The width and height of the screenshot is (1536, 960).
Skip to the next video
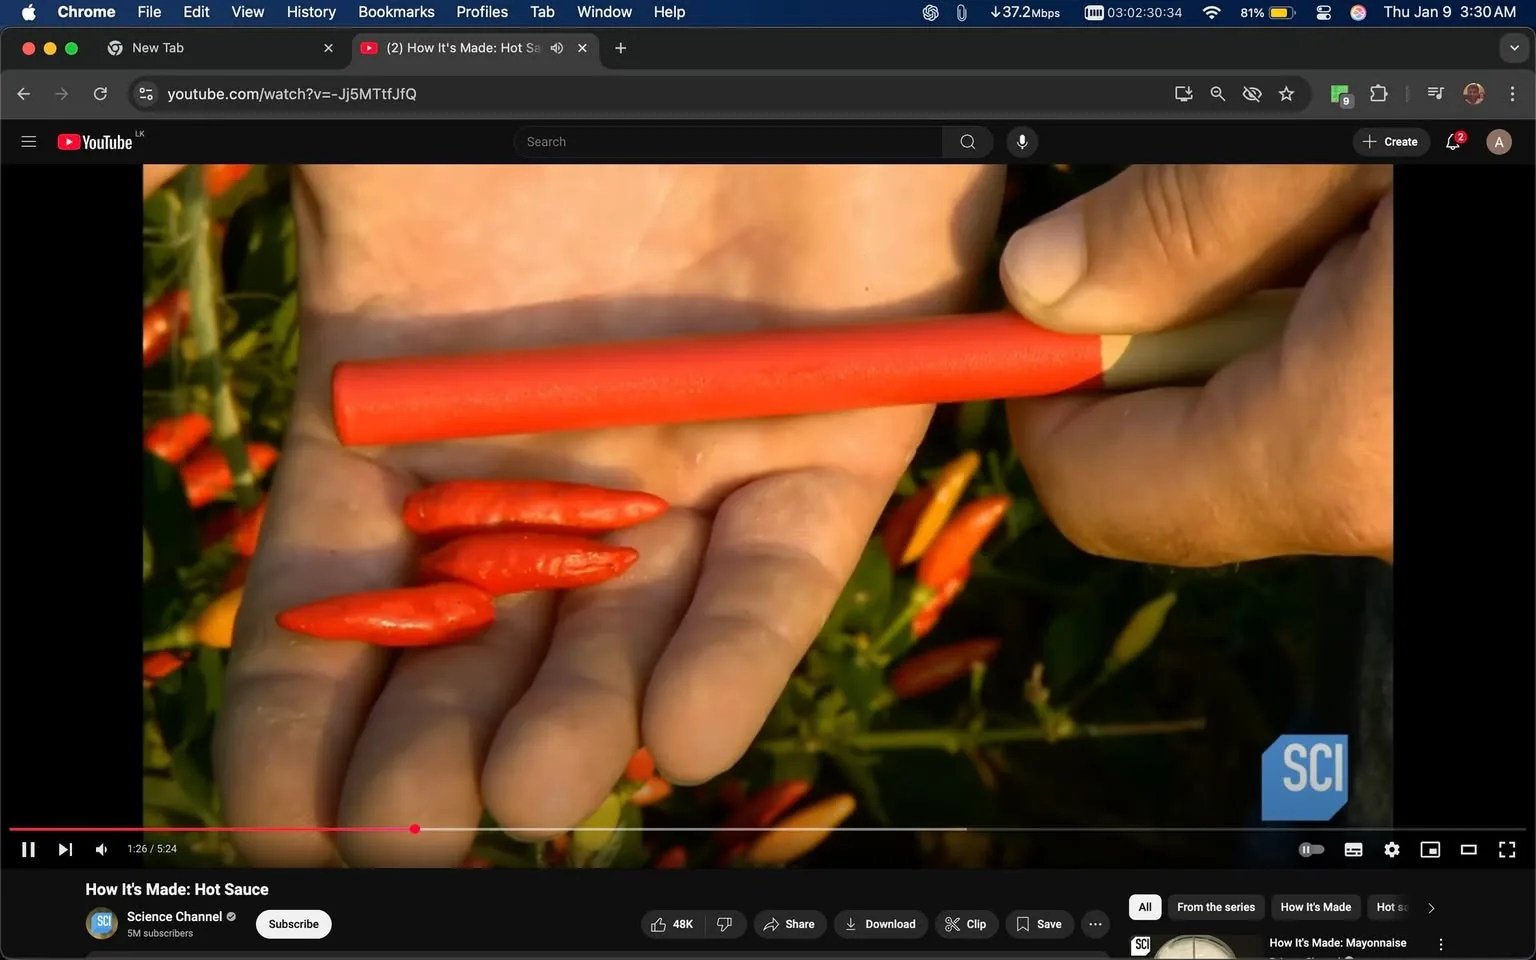tap(64, 849)
